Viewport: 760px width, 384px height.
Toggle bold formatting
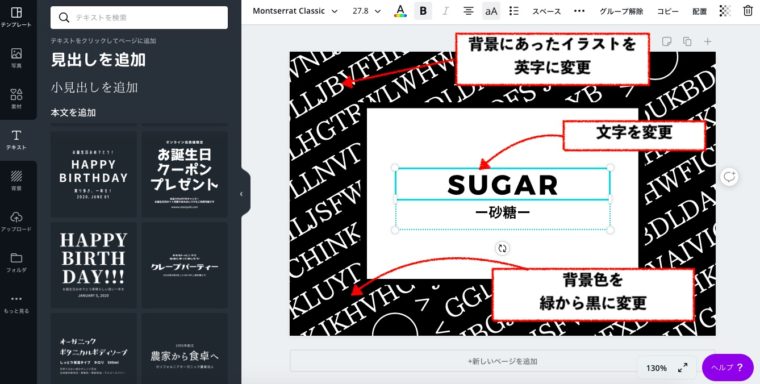point(423,11)
